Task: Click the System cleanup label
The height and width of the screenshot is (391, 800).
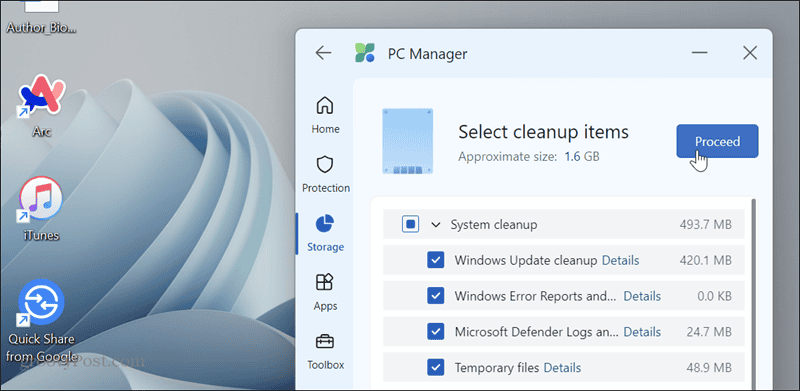Action: tap(493, 225)
